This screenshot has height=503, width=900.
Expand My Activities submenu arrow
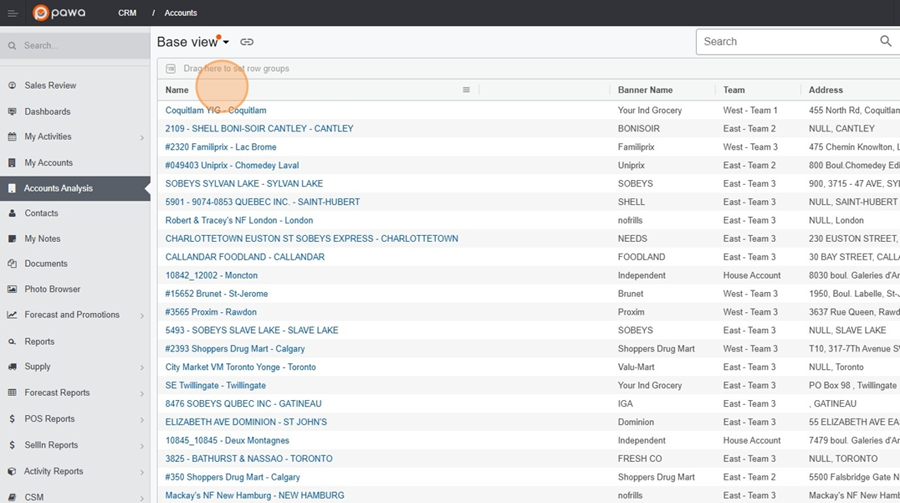click(x=142, y=138)
